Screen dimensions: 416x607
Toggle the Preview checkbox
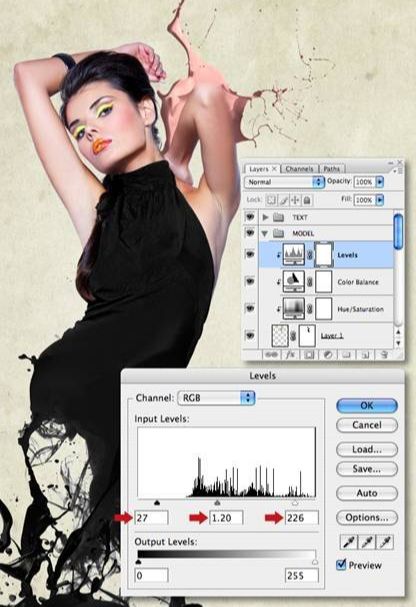click(341, 565)
